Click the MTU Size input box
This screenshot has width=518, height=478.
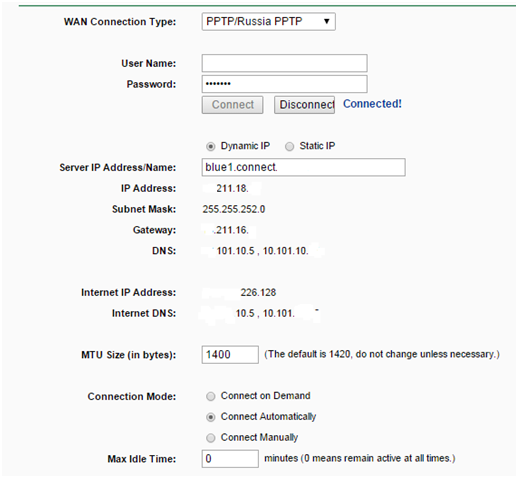coord(230,354)
